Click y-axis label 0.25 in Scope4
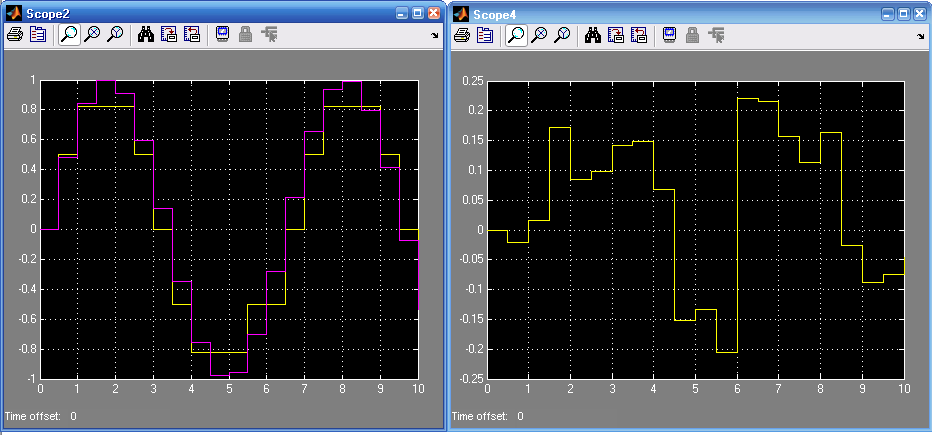 [x=474, y=81]
